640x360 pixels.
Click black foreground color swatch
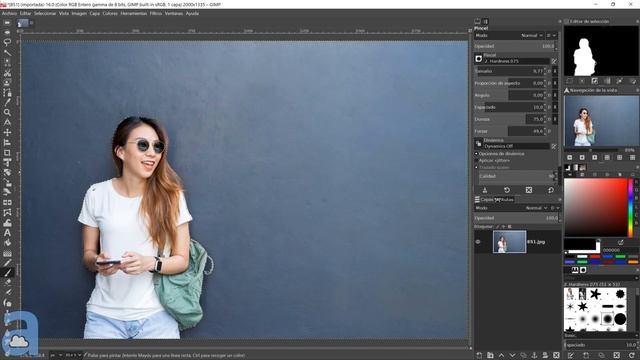pos(580,244)
